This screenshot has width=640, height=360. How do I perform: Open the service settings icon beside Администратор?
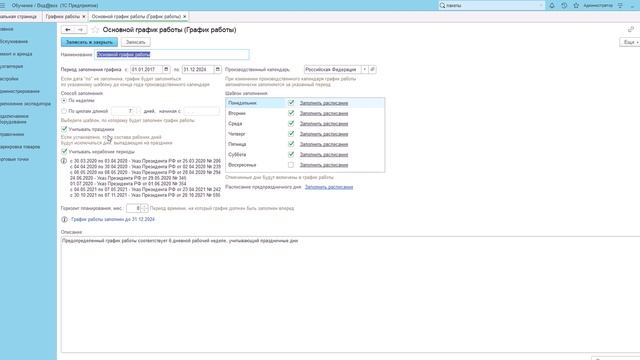click(x=620, y=5)
